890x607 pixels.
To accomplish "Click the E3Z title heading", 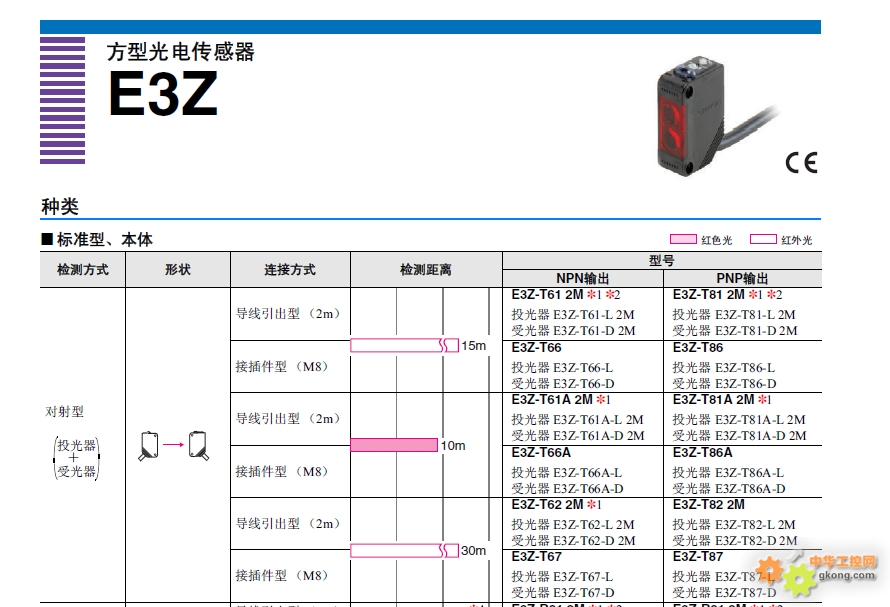I will (x=163, y=94).
